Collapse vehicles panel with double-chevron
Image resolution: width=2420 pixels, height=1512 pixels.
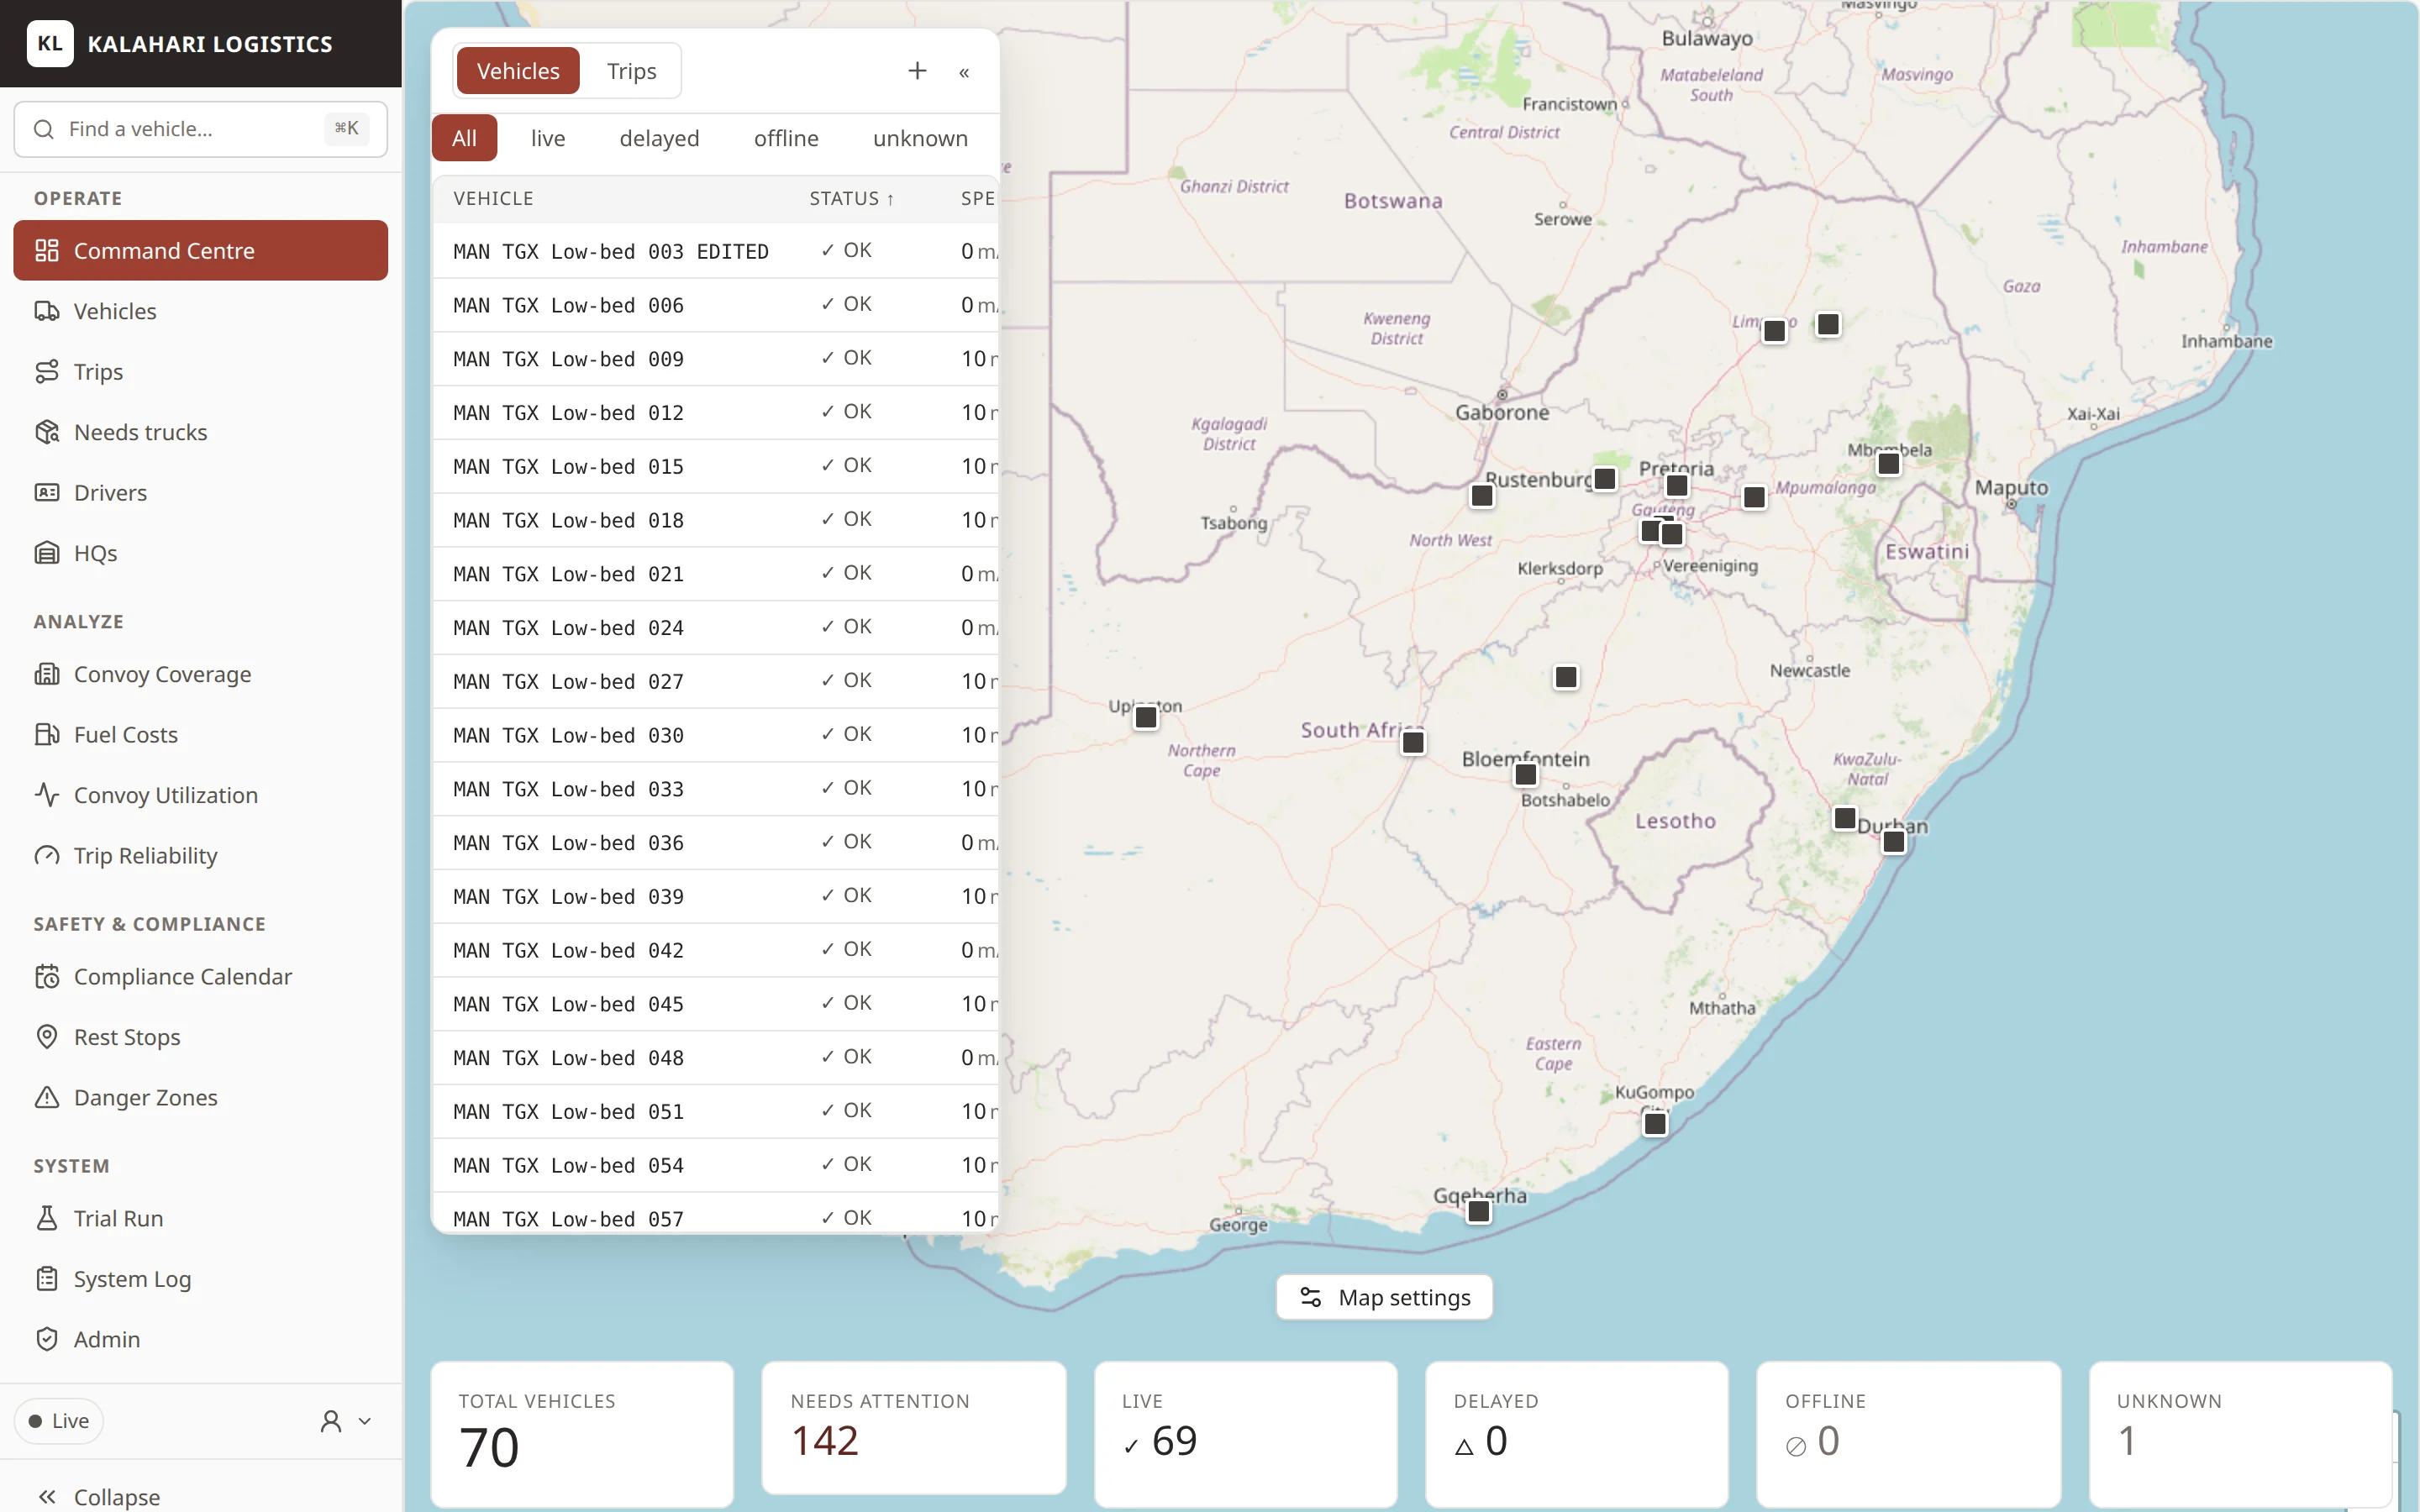pyautogui.click(x=964, y=72)
